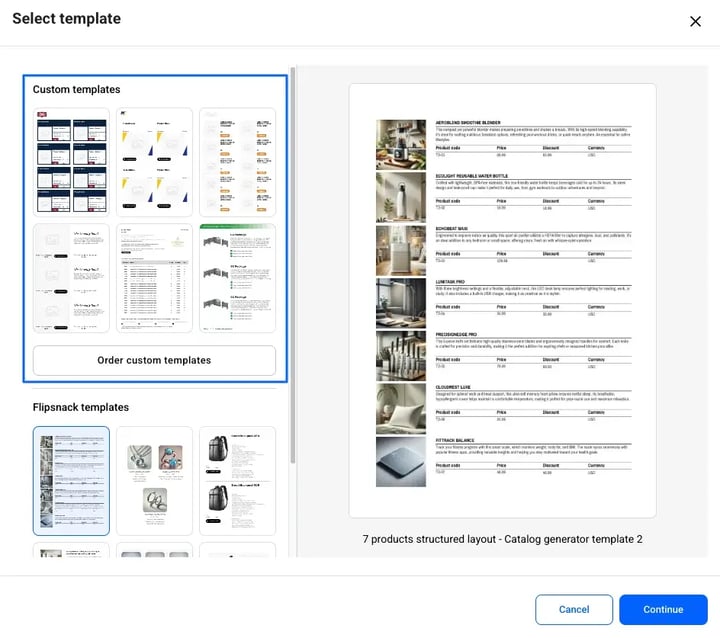Select the navy blue grid custom template
Viewport: 720px width, 638px height.
pos(71,162)
